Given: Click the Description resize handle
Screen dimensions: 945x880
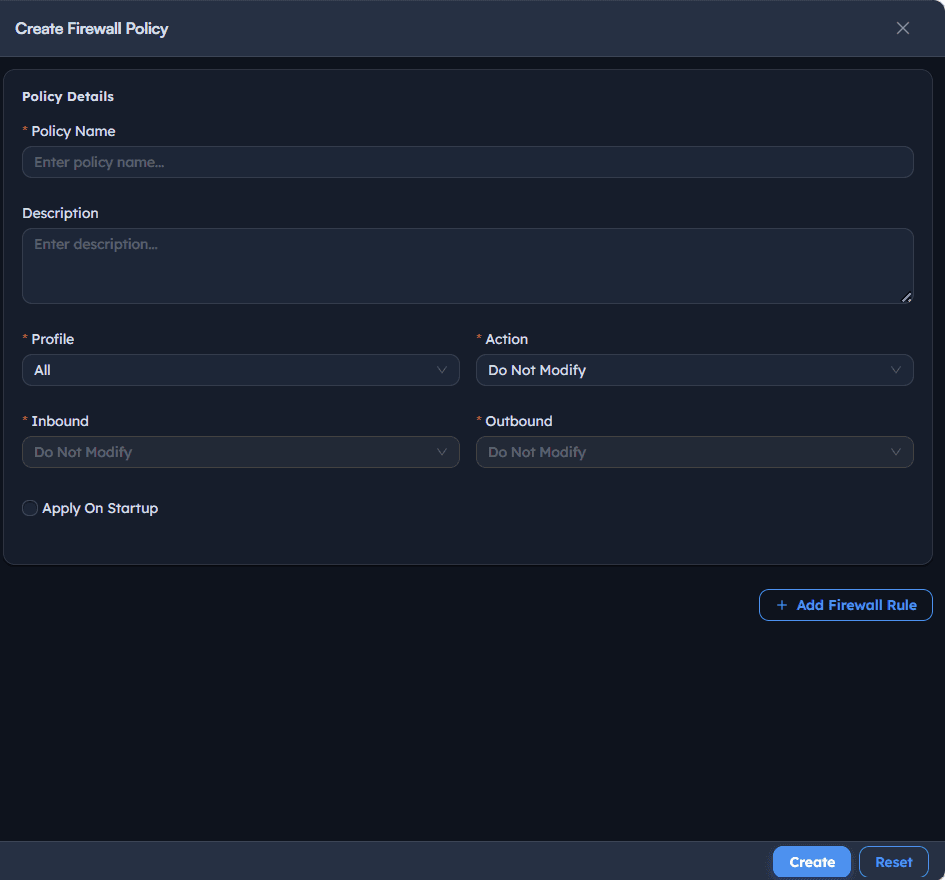Looking at the screenshot, I should (906, 297).
